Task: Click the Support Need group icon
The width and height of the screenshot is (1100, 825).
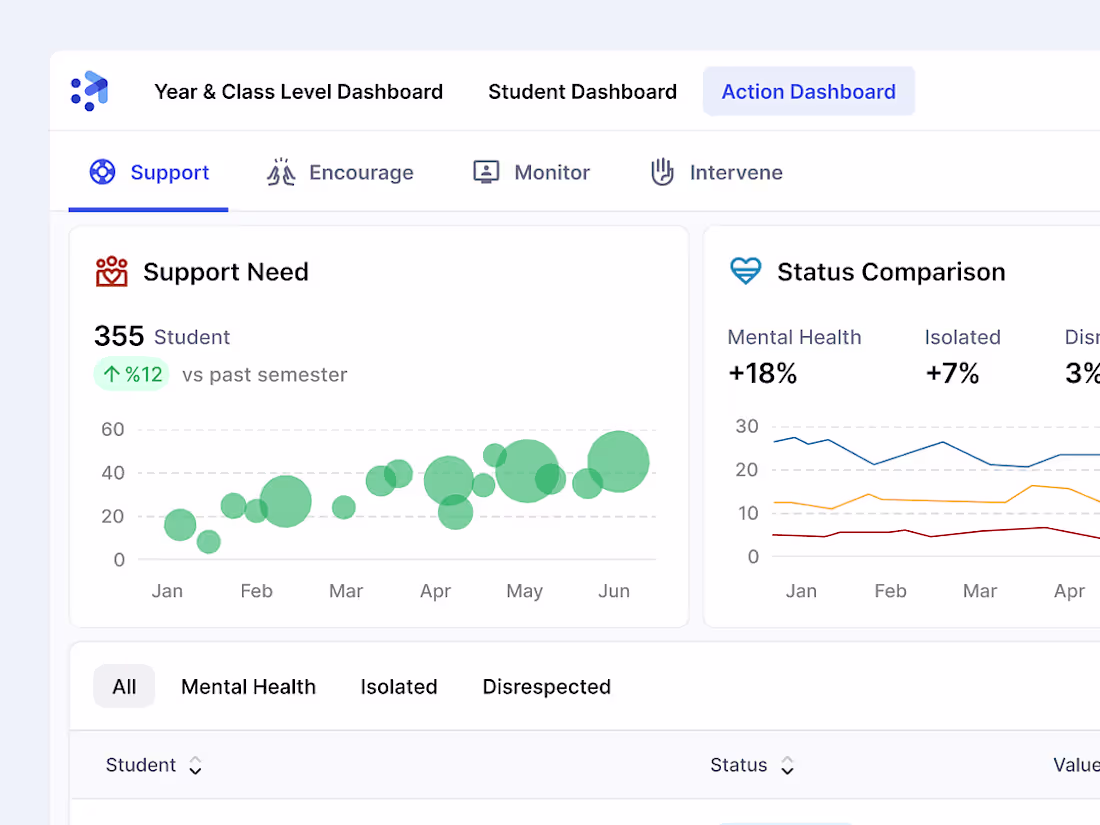Action: click(x=112, y=270)
